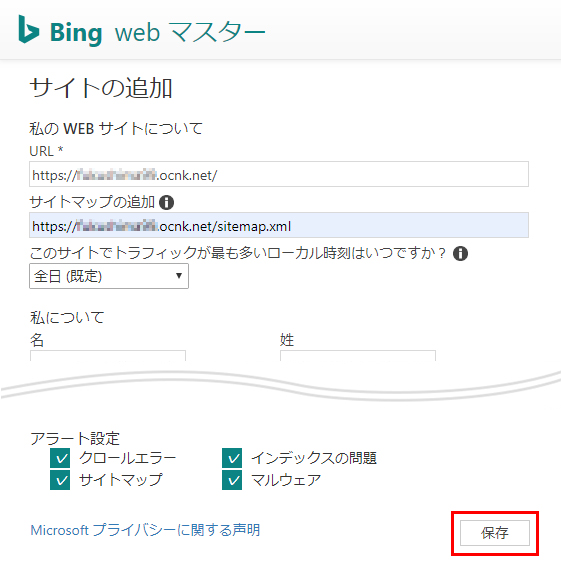This screenshot has height=573, width=562.
Task: Toggle the サイトマップ alert checkbox
Action: [x=60, y=480]
